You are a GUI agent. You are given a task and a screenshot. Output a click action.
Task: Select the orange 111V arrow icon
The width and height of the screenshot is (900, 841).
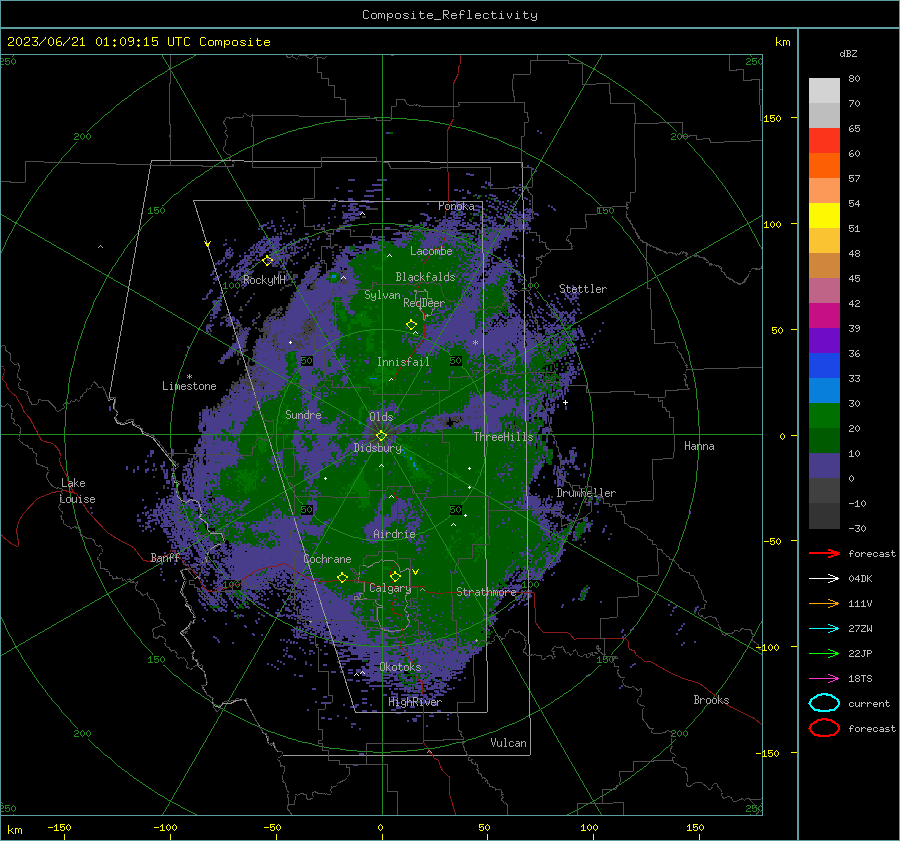click(x=824, y=603)
